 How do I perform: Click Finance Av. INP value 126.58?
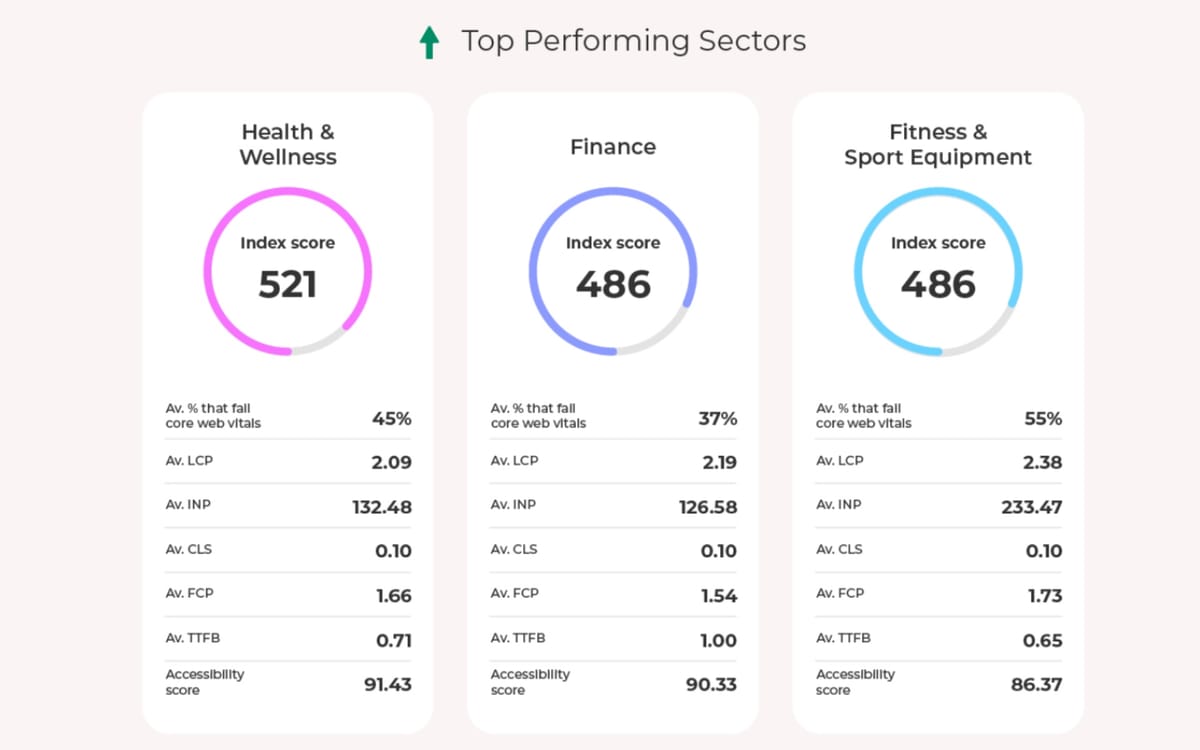click(x=708, y=508)
